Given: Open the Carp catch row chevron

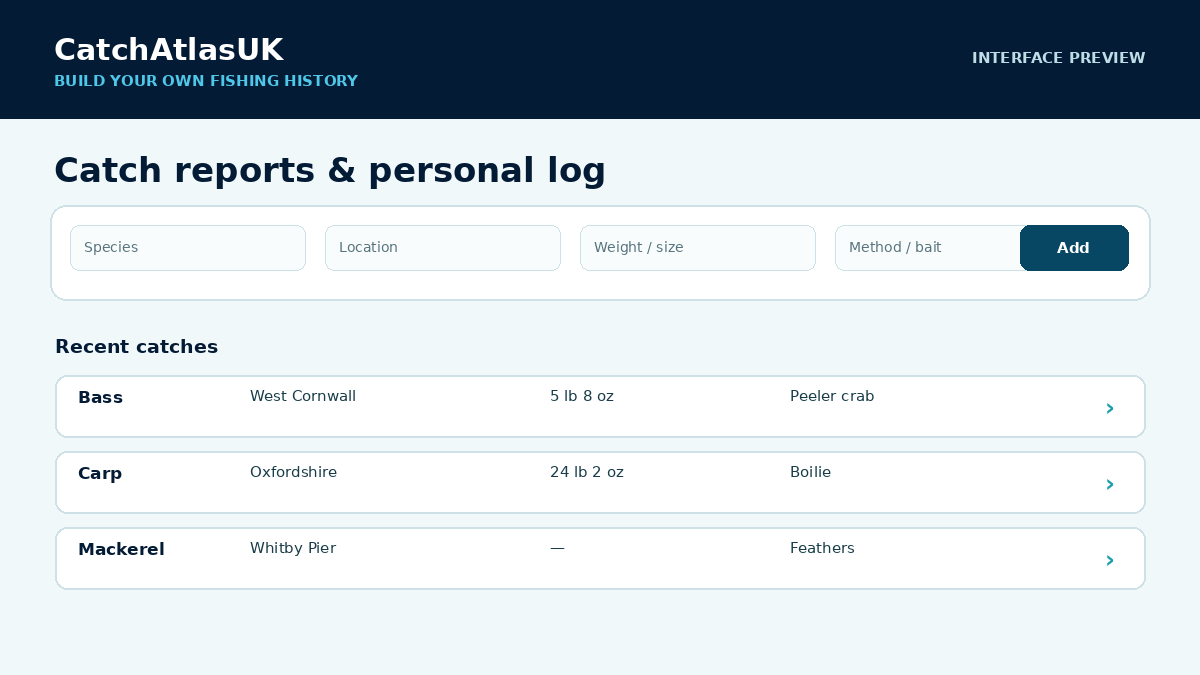Looking at the screenshot, I should click(x=1110, y=484).
